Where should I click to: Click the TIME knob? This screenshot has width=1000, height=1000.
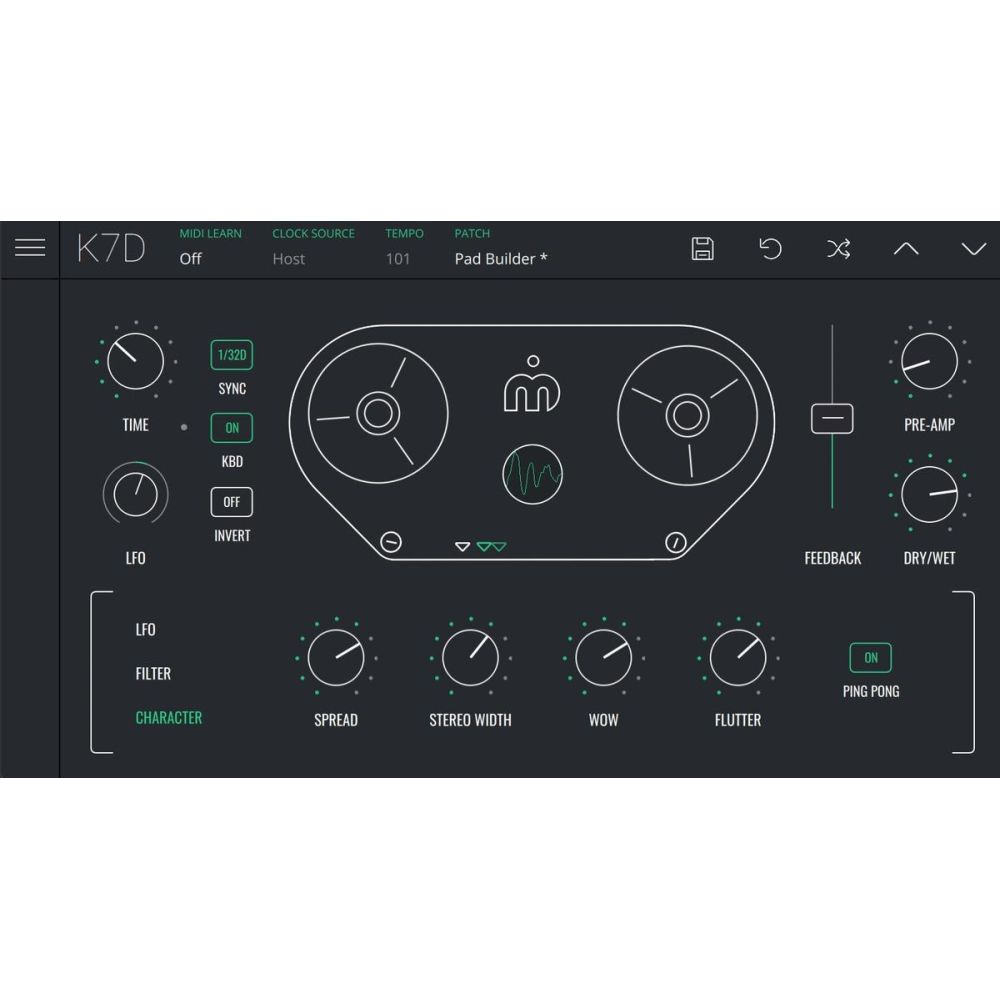click(x=135, y=361)
